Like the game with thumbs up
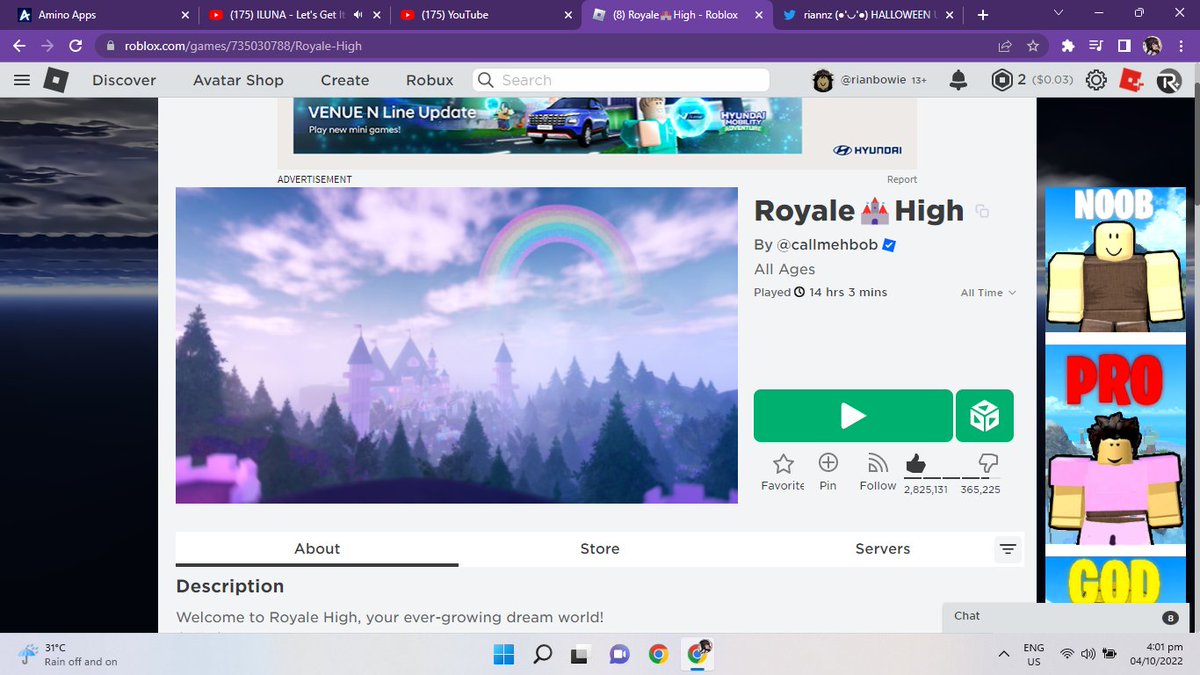Screen dimensions: 1200x675 point(915,463)
